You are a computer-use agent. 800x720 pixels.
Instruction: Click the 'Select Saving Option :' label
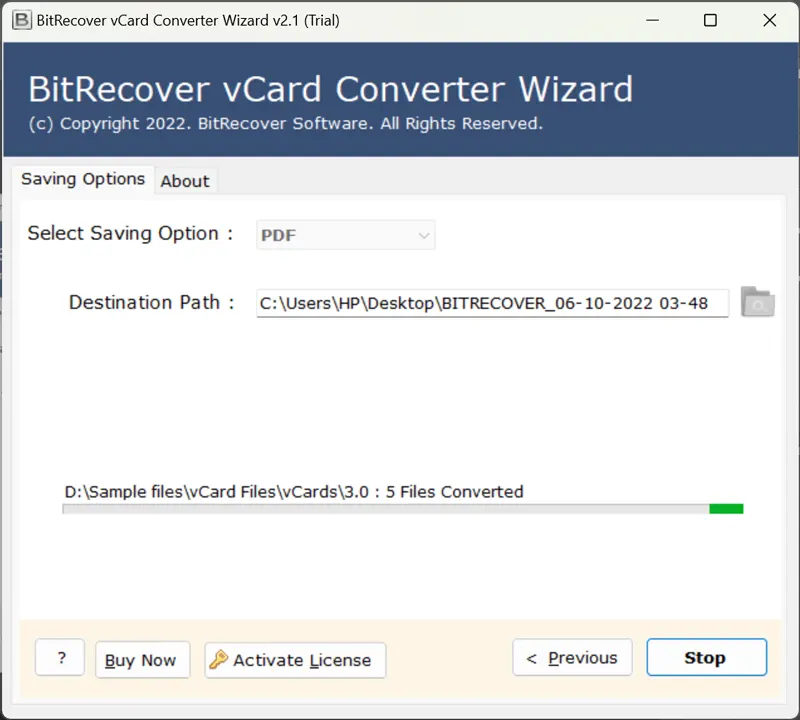pyautogui.click(x=130, y=233)
